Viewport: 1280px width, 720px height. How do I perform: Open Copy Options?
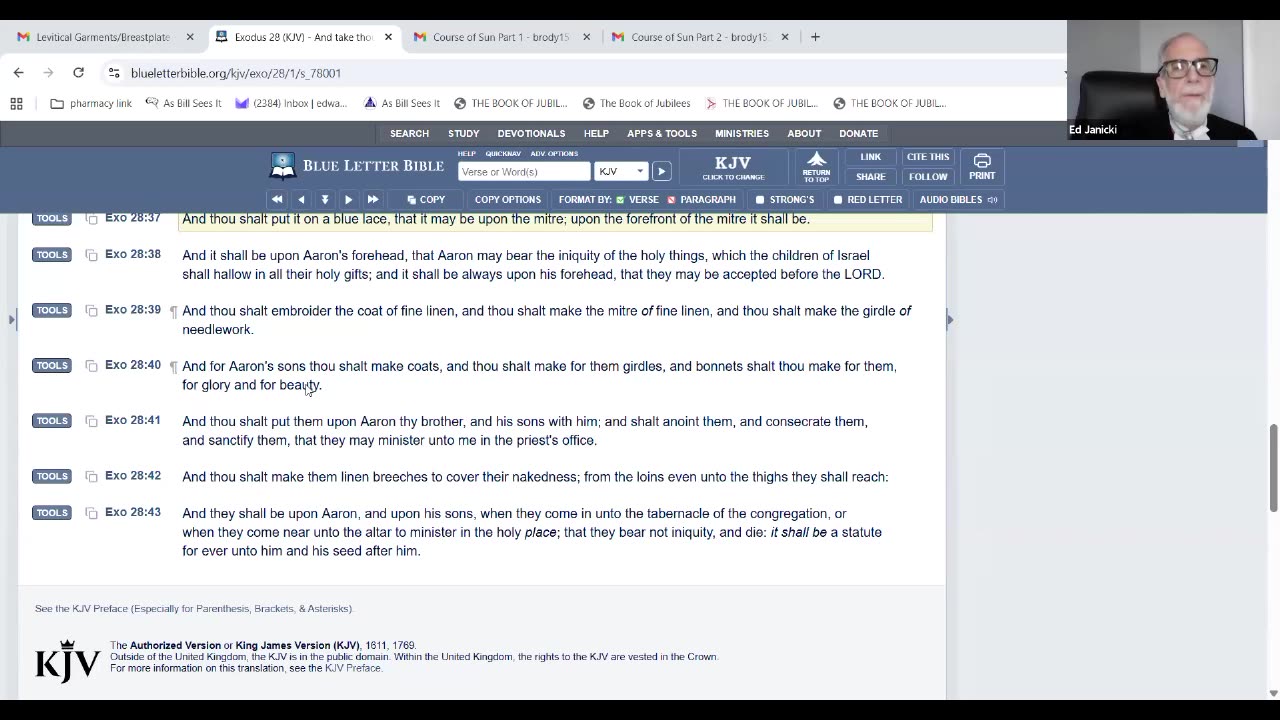point(508,199)
